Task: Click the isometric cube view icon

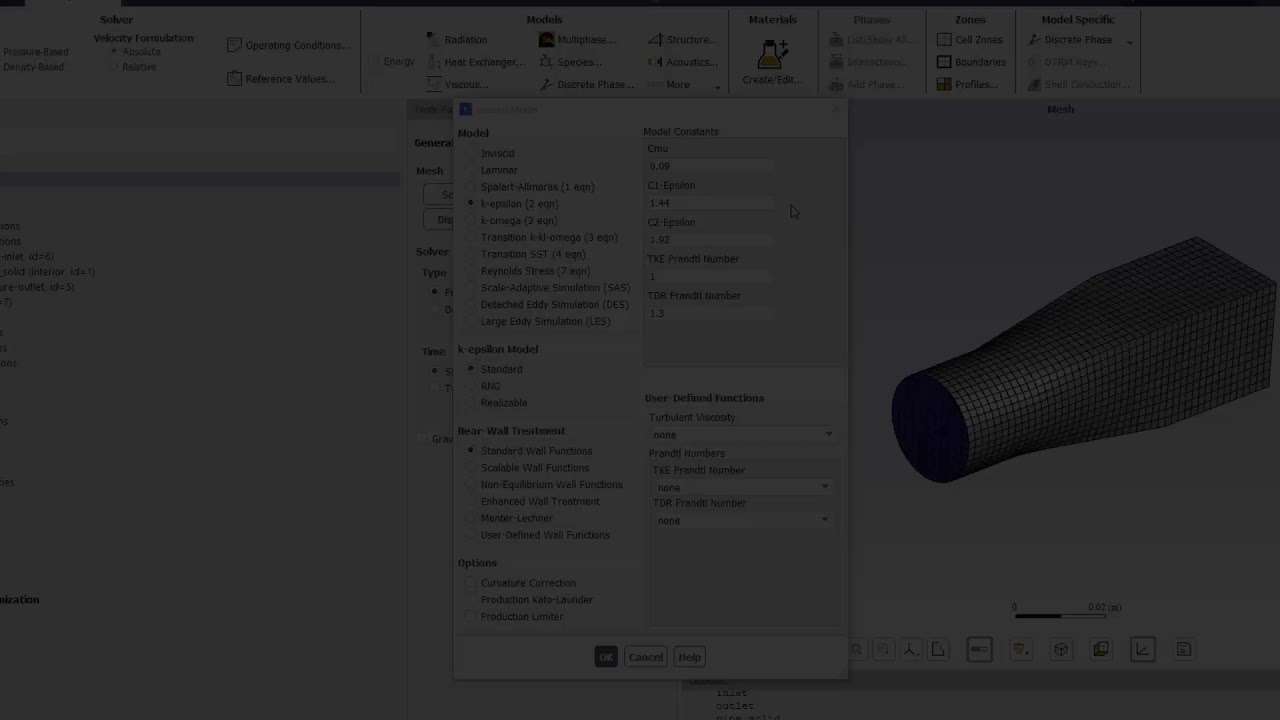Action: (x=1061, y=650)
